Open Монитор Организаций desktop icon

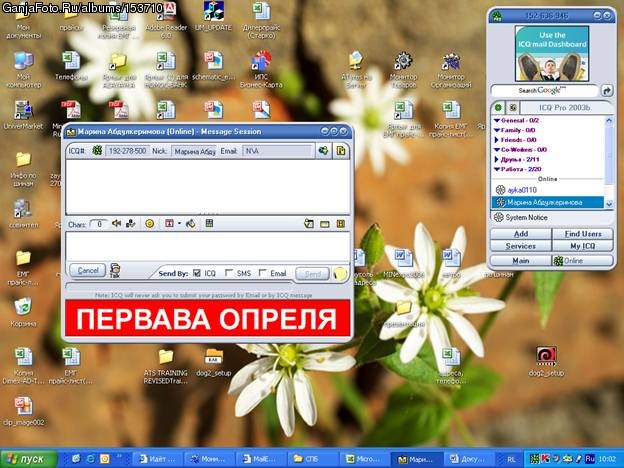451,70
